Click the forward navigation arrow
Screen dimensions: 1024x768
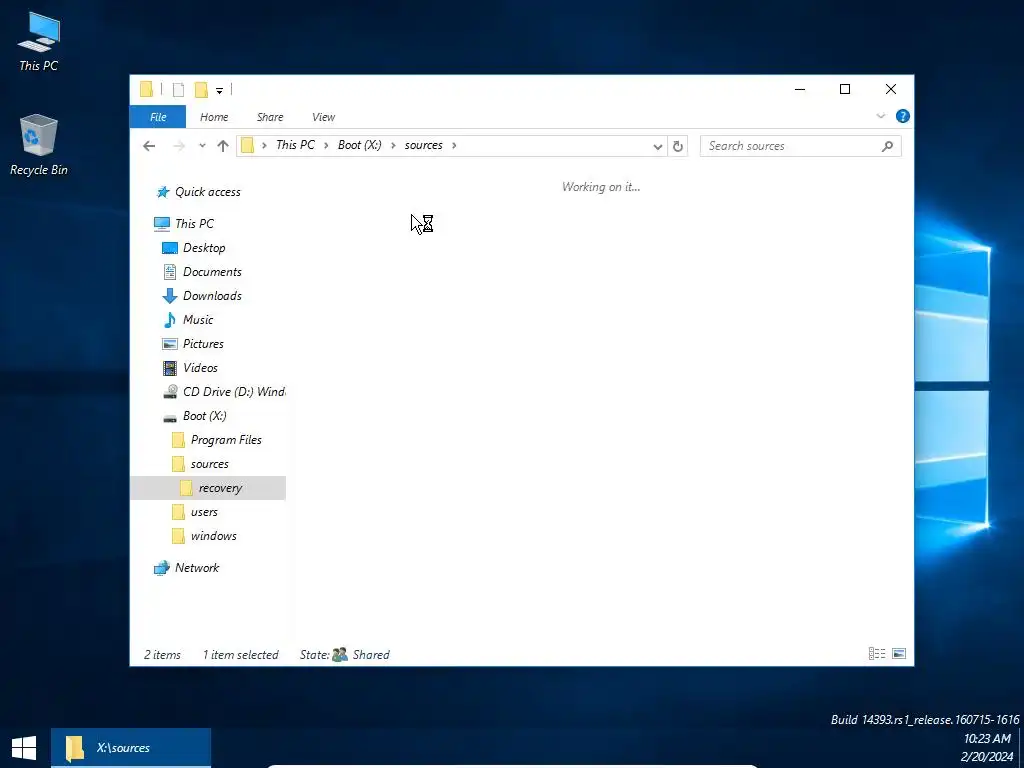[x=179, y=146]
